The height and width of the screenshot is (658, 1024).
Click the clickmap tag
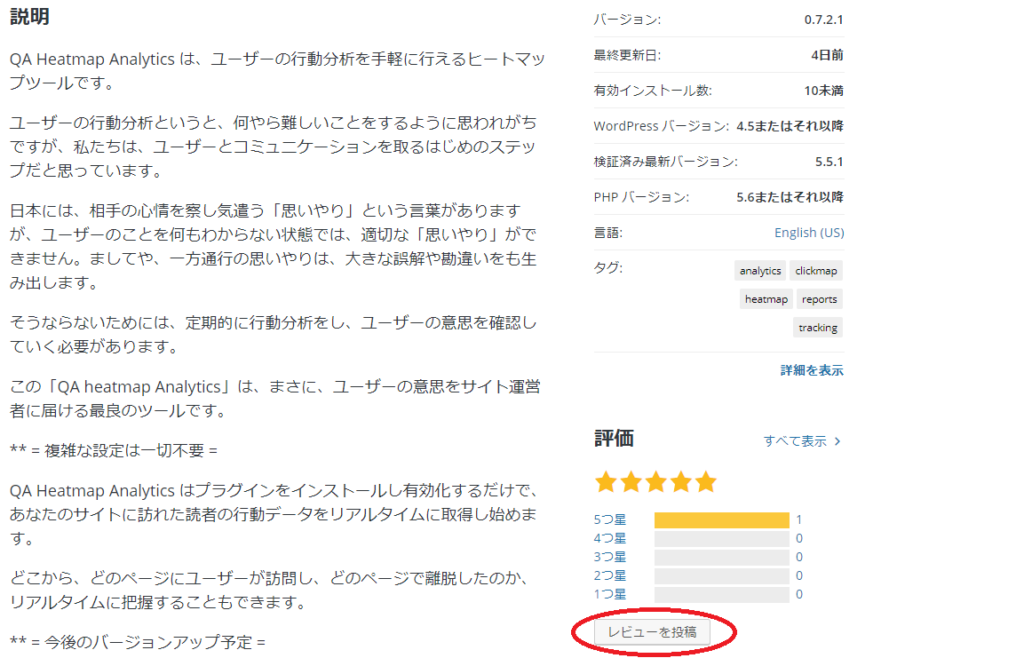point(816,271)
